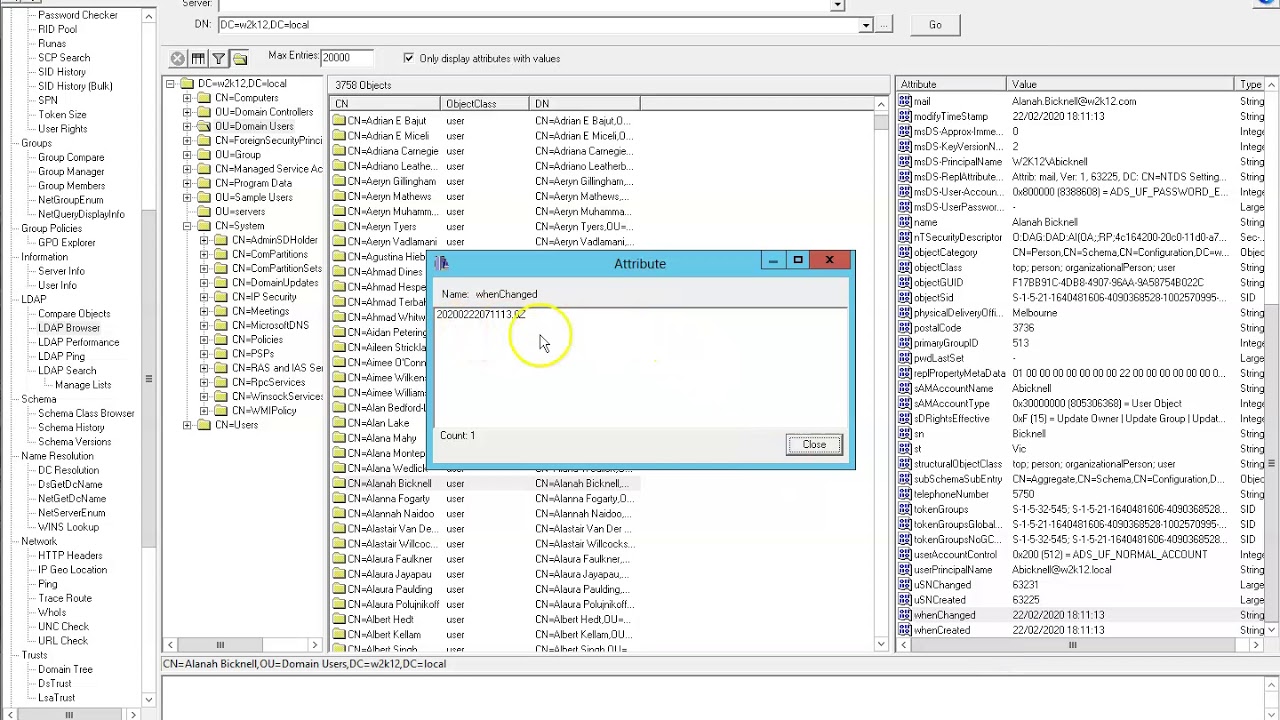Click the mail attribute icon
The width and height of the screenshot is (1280, 720).
(905, 101)
